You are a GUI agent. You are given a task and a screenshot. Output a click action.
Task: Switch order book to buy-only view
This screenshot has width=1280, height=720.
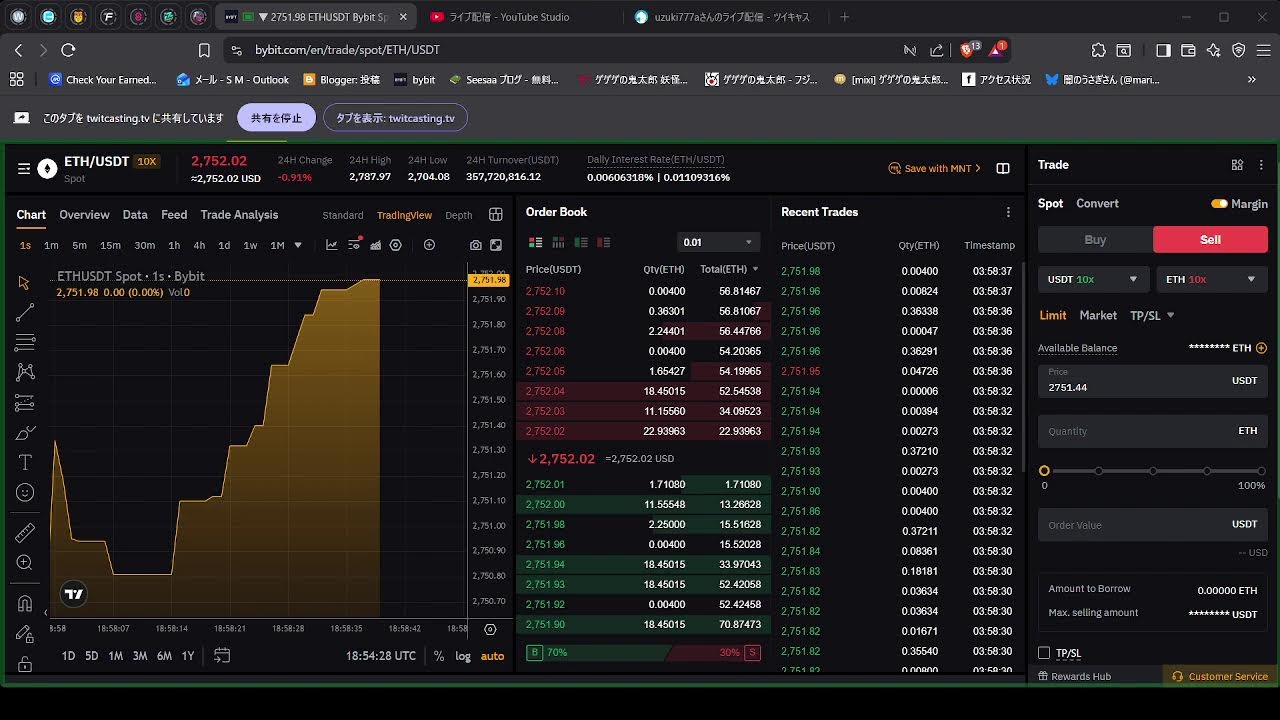coord(581,243)
